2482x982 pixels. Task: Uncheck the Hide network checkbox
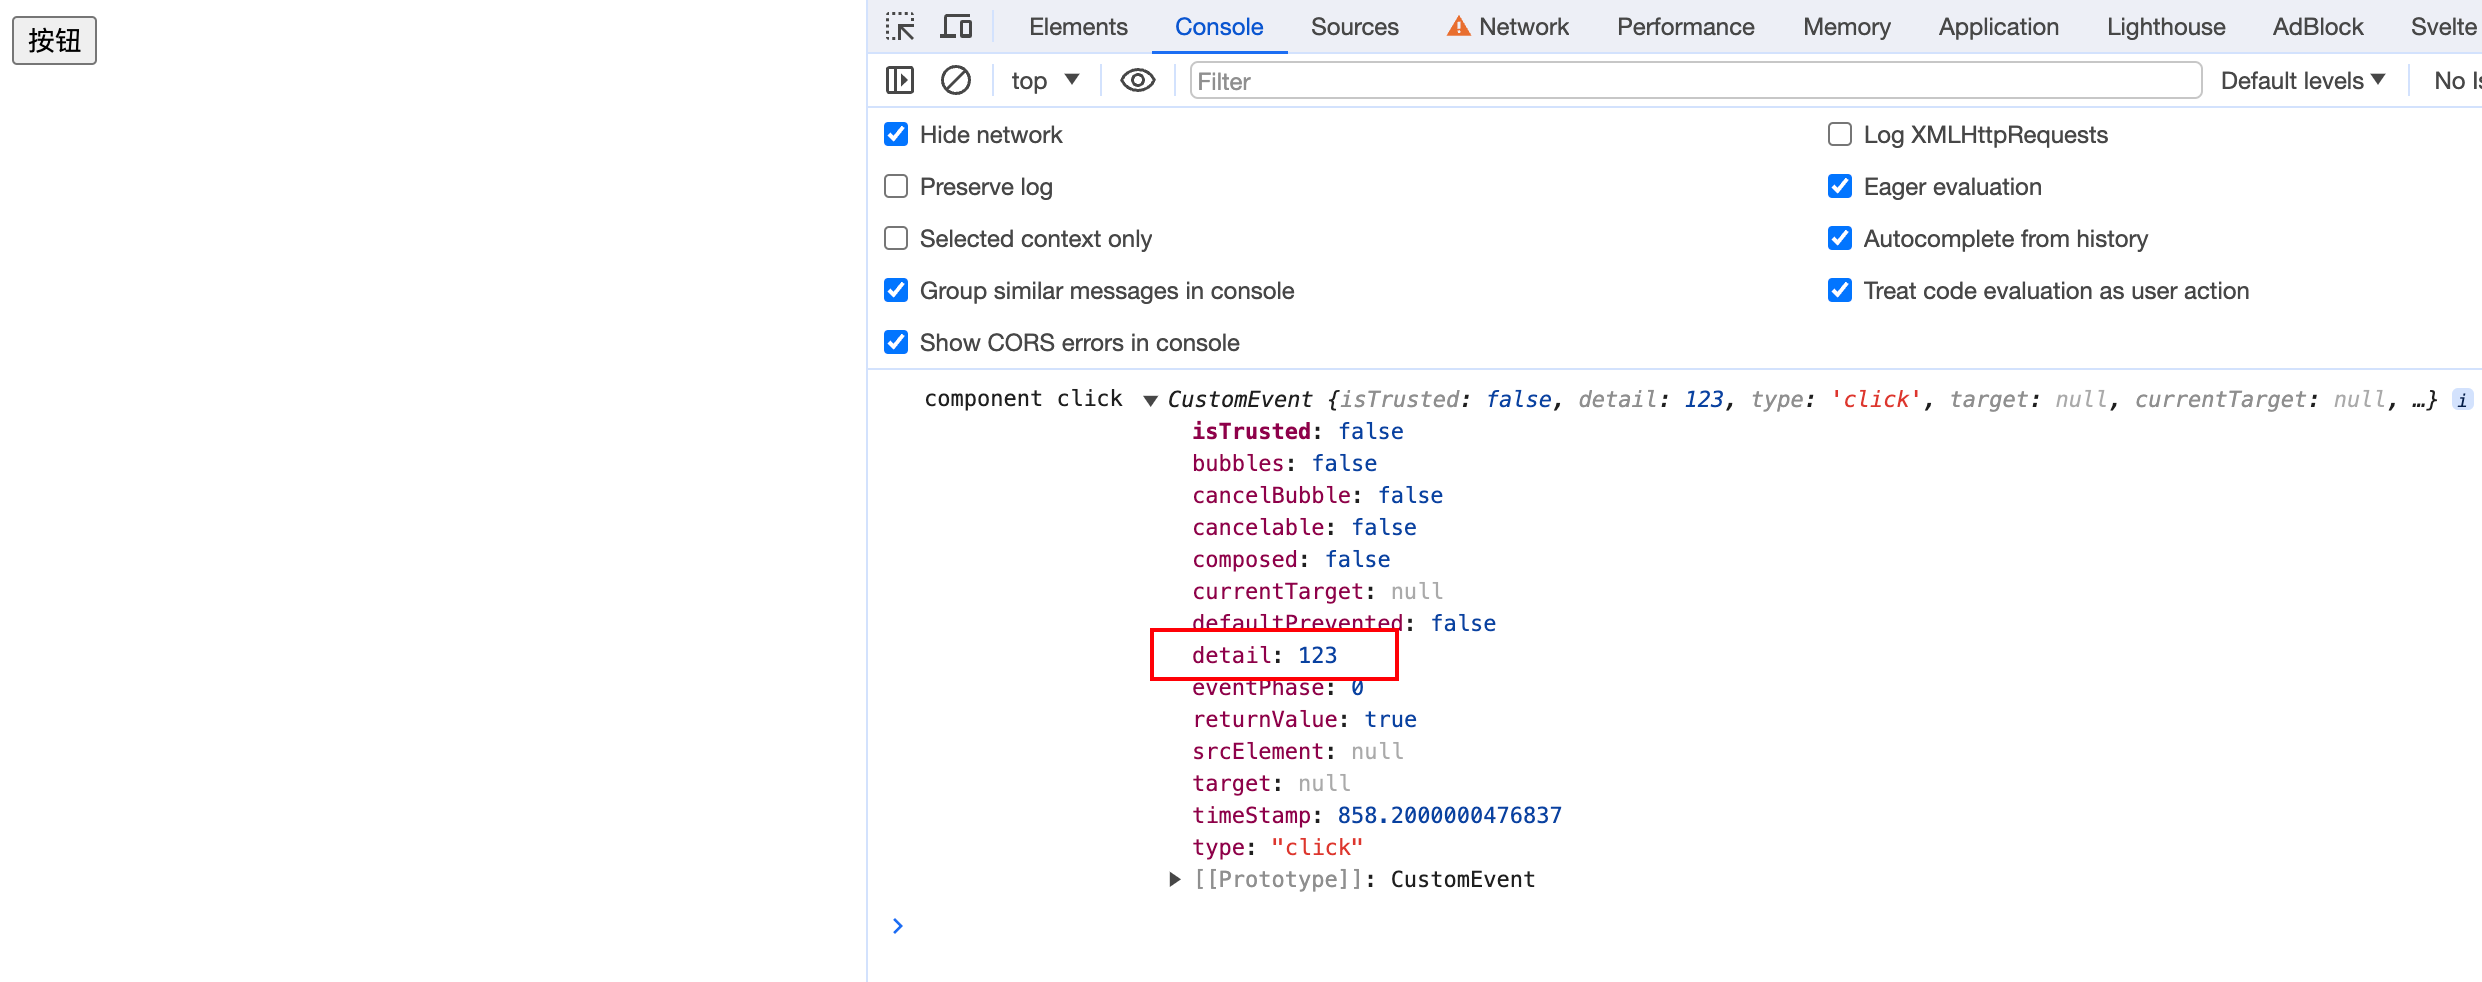(x=896, y=135)
